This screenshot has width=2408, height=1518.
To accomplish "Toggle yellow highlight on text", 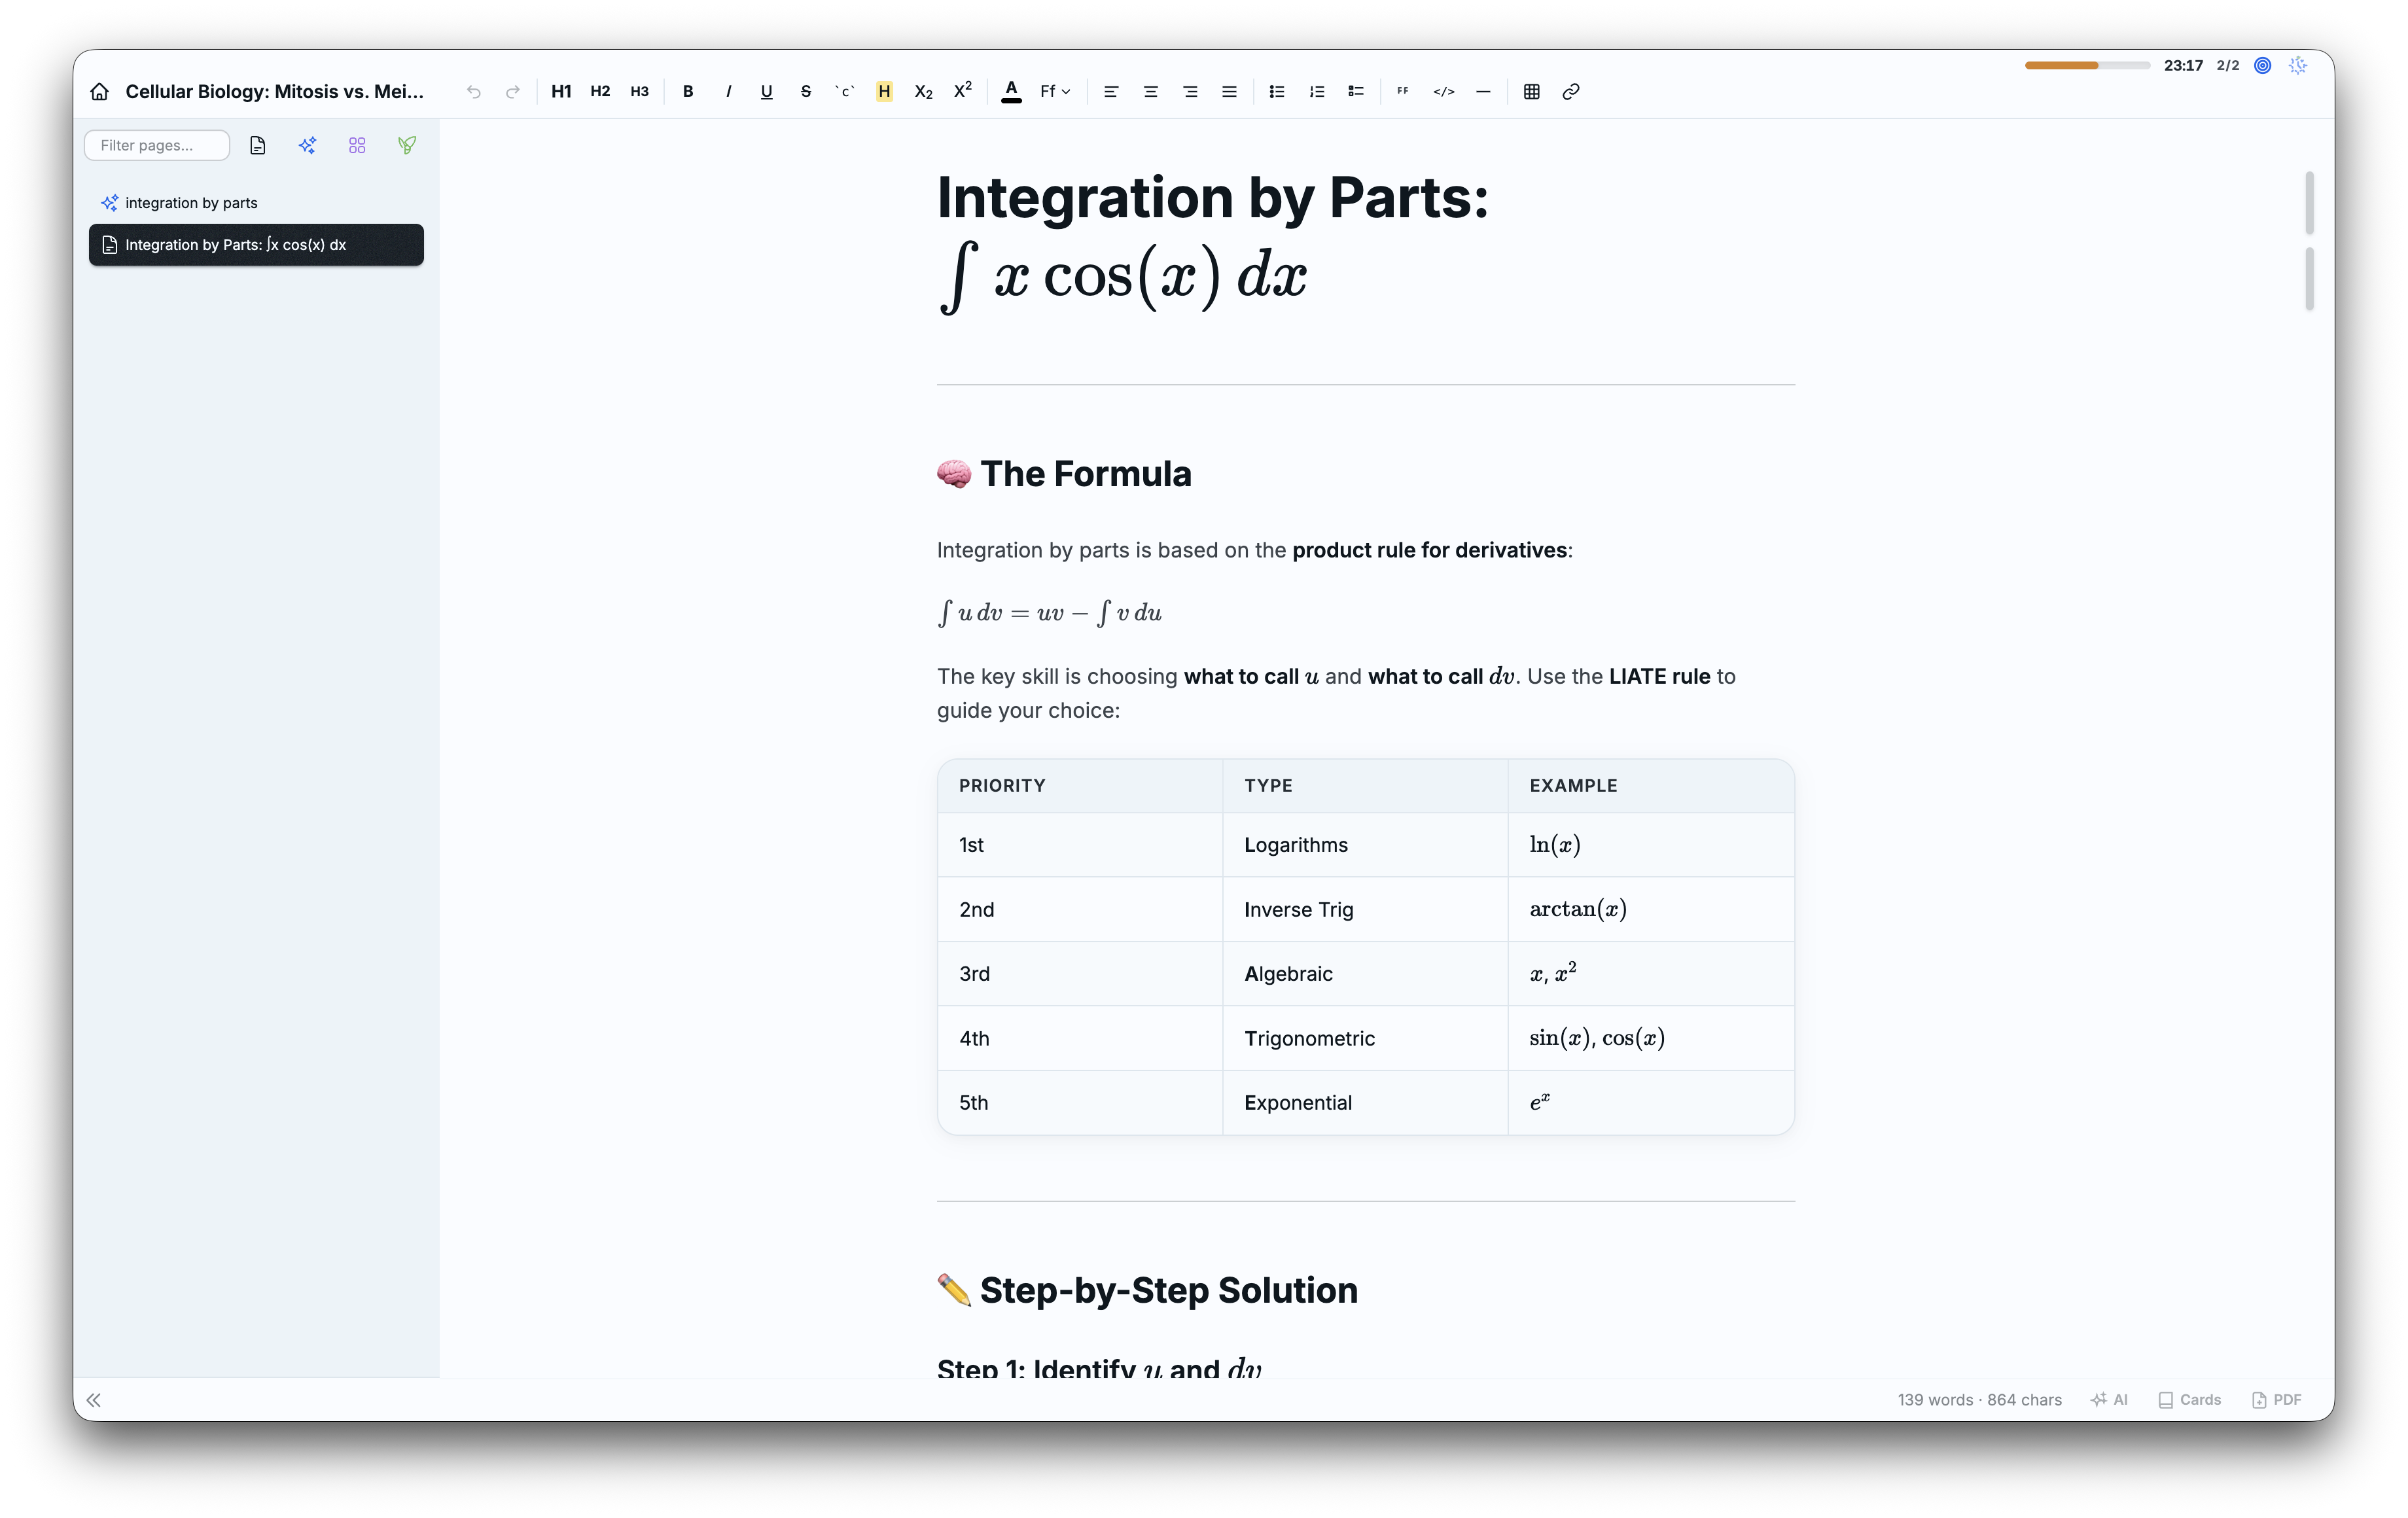I will [x=884, y=91].
